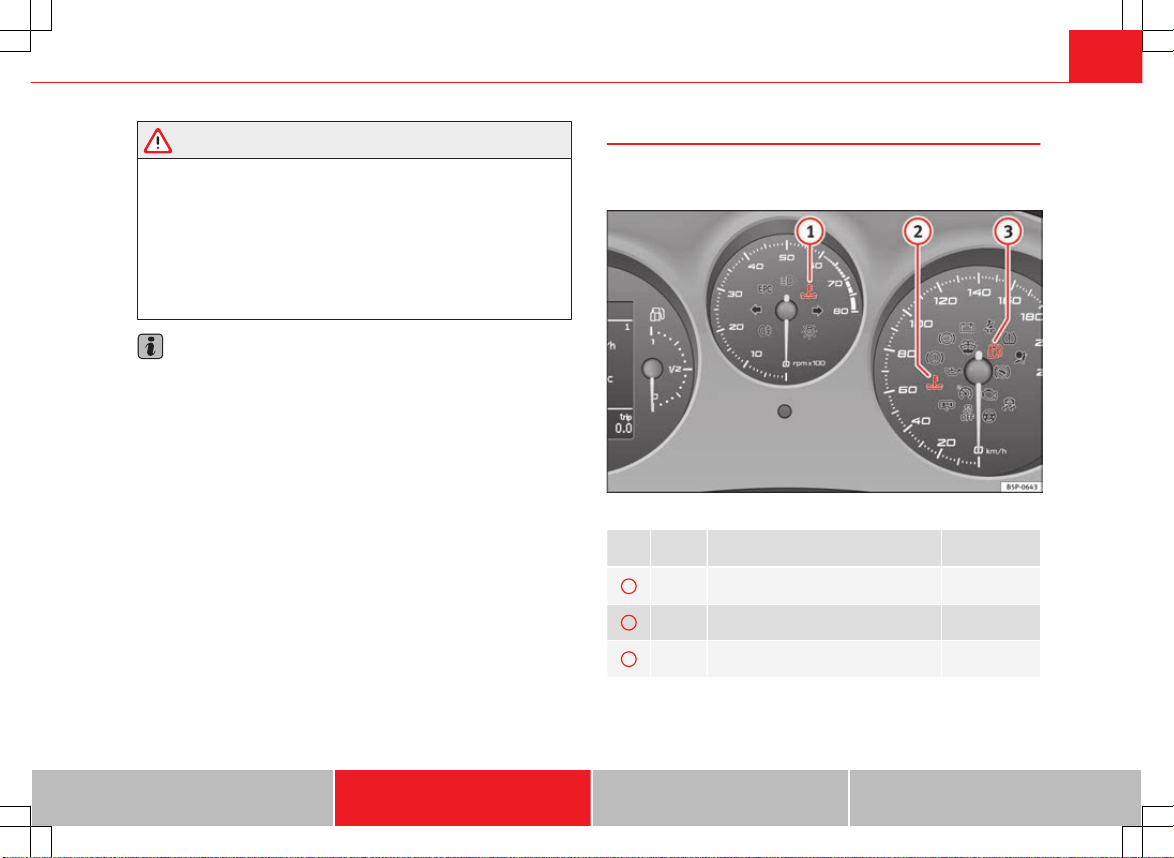
Task: Select the red tab in bottom navigation bar
Action: [463, 797]
